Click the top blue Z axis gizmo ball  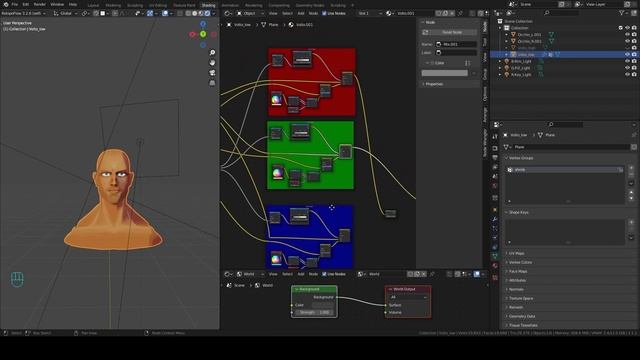point(203,24)
